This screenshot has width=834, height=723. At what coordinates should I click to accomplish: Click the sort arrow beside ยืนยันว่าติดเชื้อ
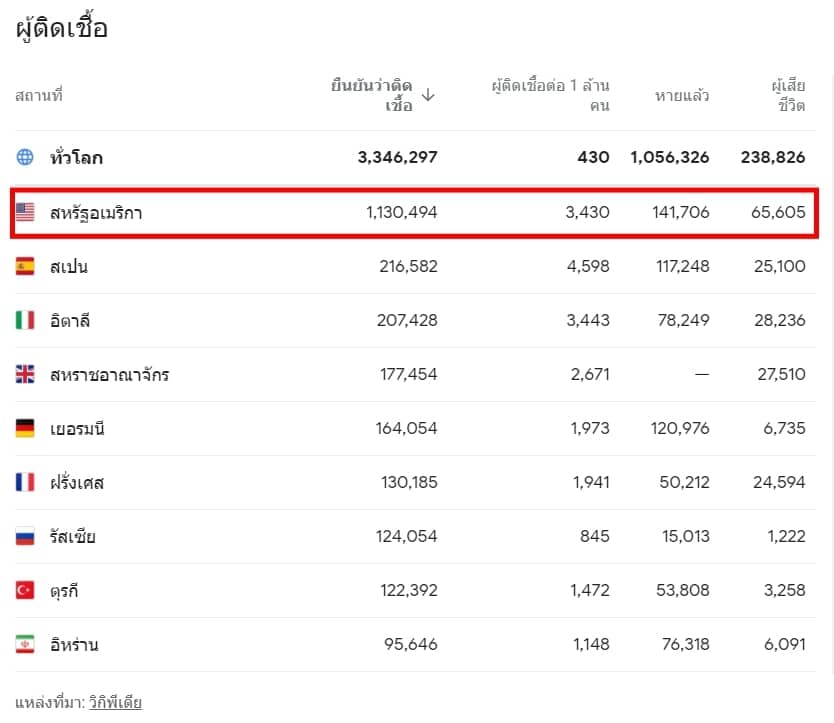click(x=428, y=95)
